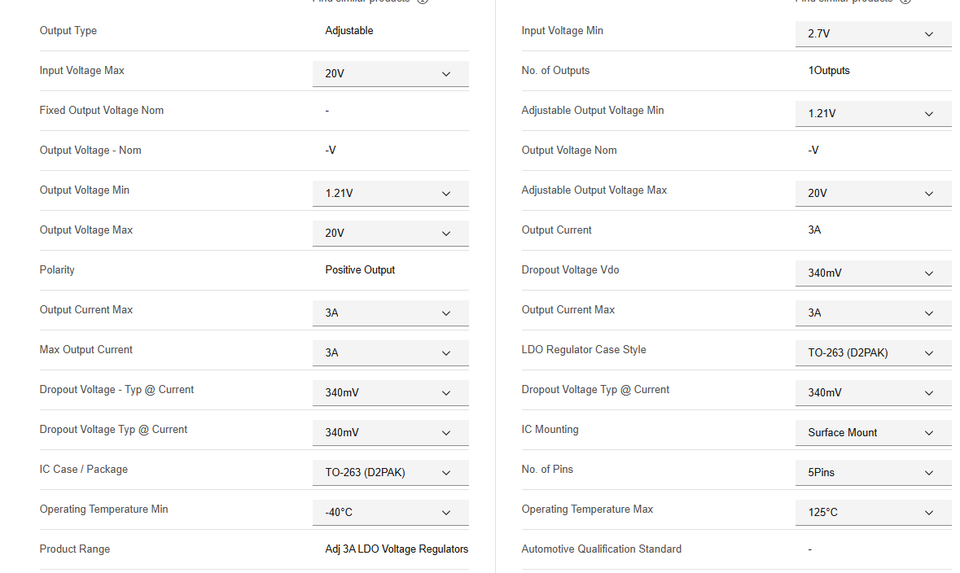
Task: Open the Dropout Voltage - Typ @ Current dropdown
Action: pos(390,392)
